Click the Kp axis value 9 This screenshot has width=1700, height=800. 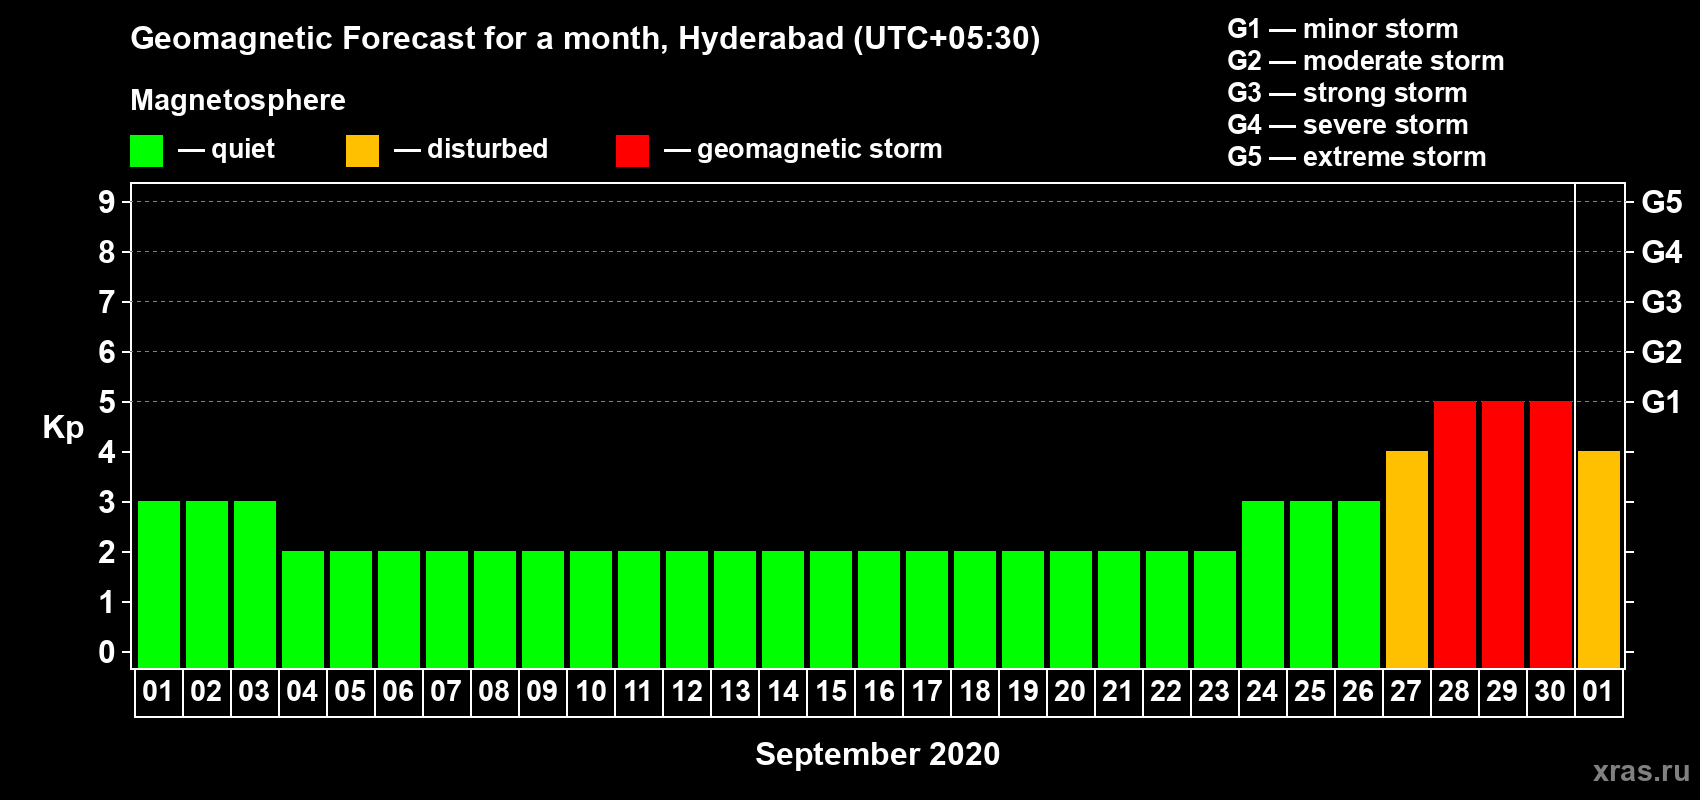coord(107,202)
